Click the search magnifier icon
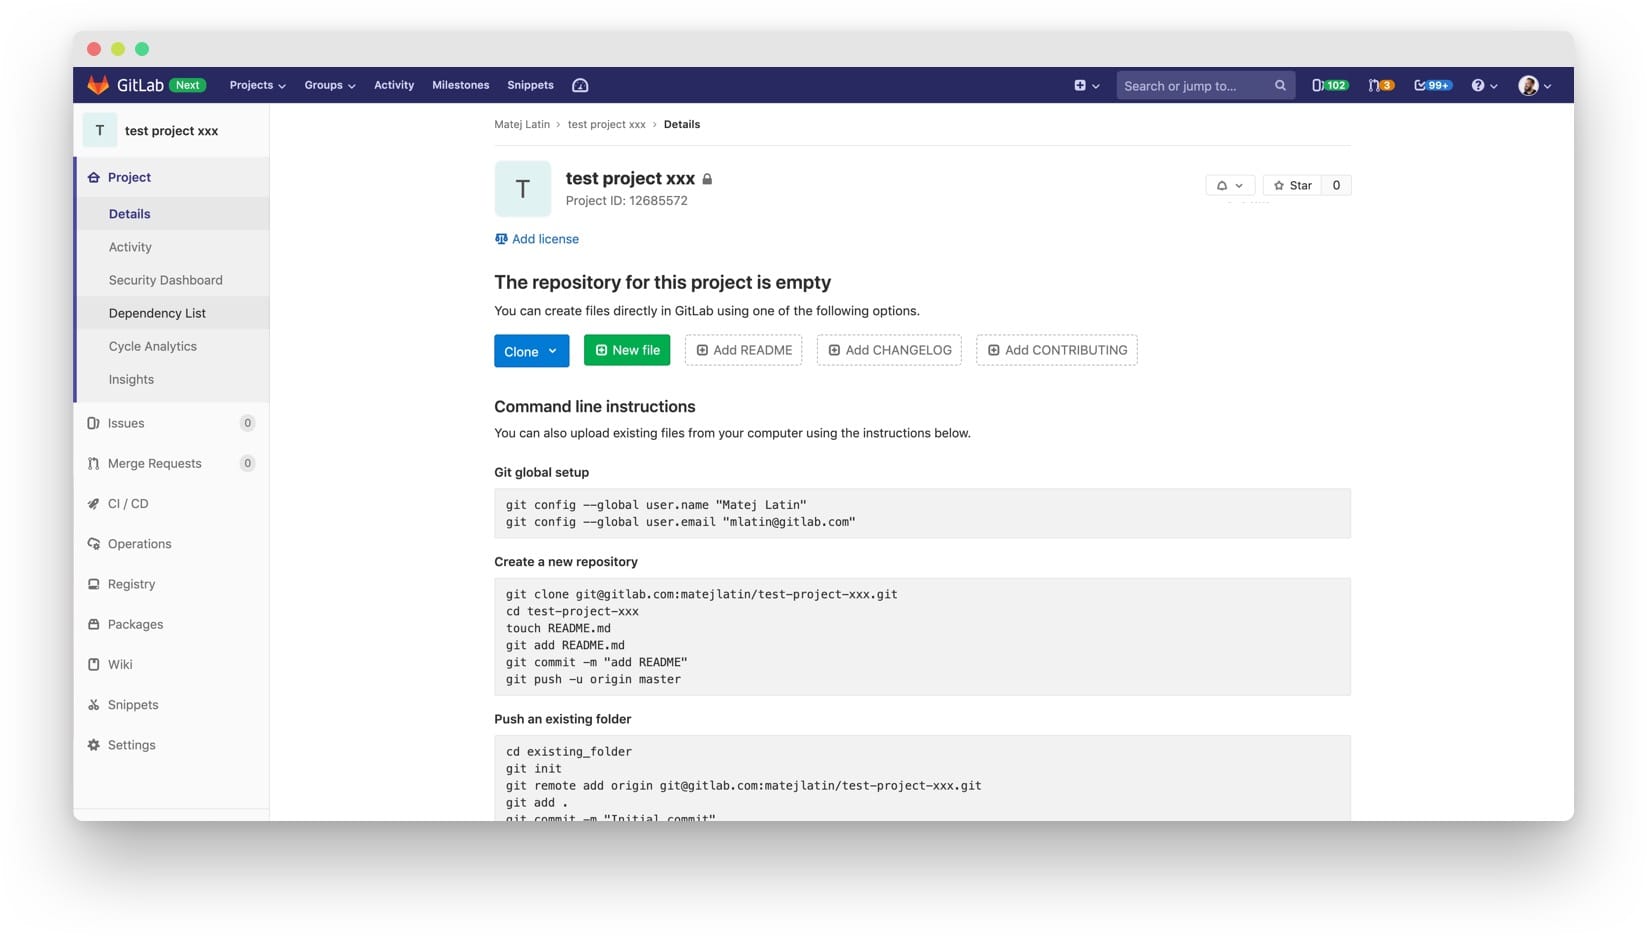 (1280, 86)
